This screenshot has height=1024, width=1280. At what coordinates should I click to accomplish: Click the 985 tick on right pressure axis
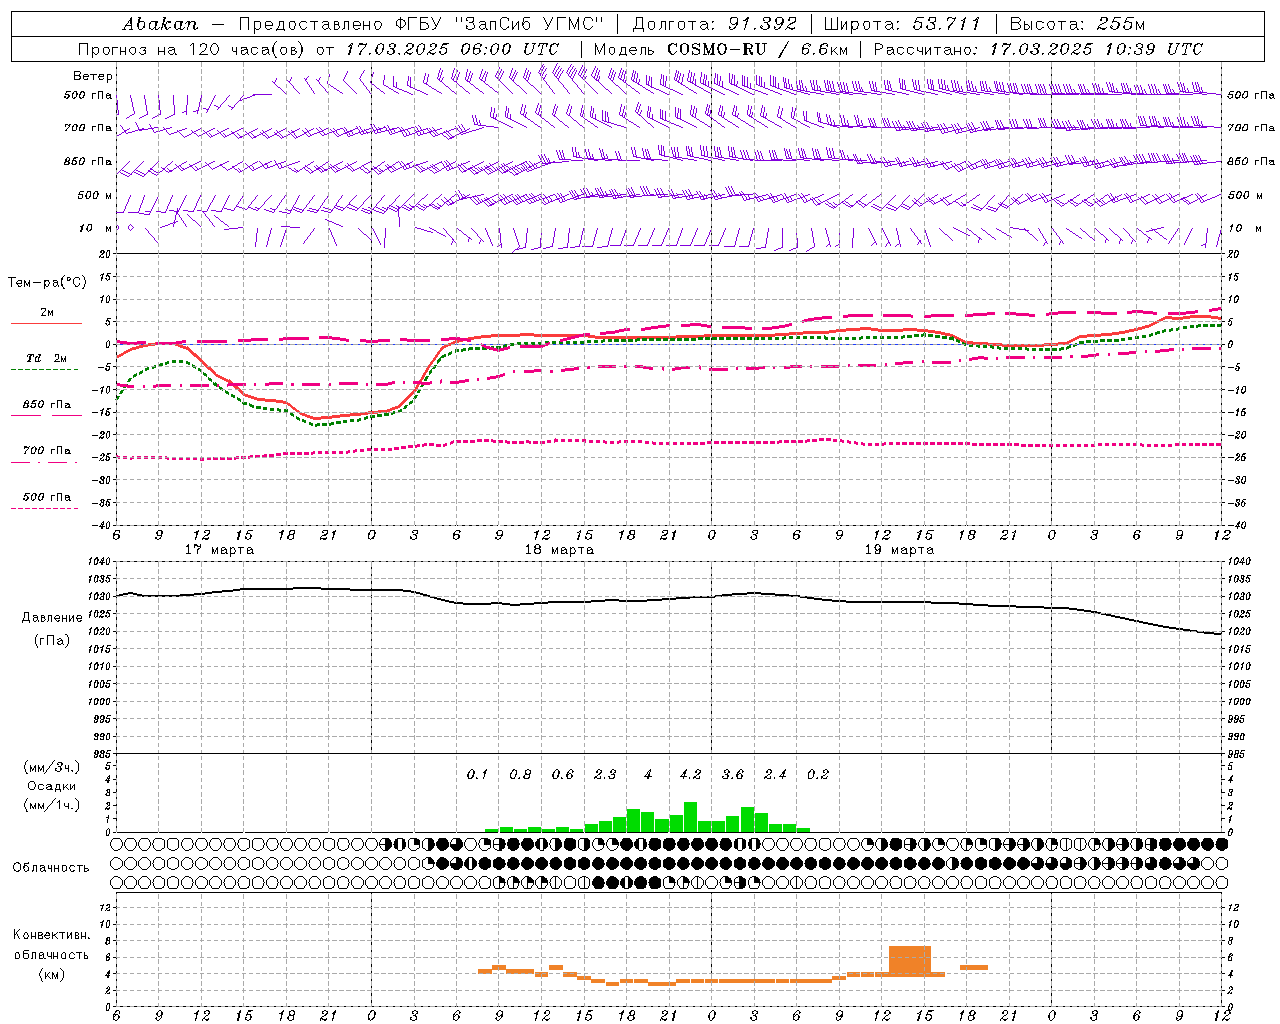1238,754
